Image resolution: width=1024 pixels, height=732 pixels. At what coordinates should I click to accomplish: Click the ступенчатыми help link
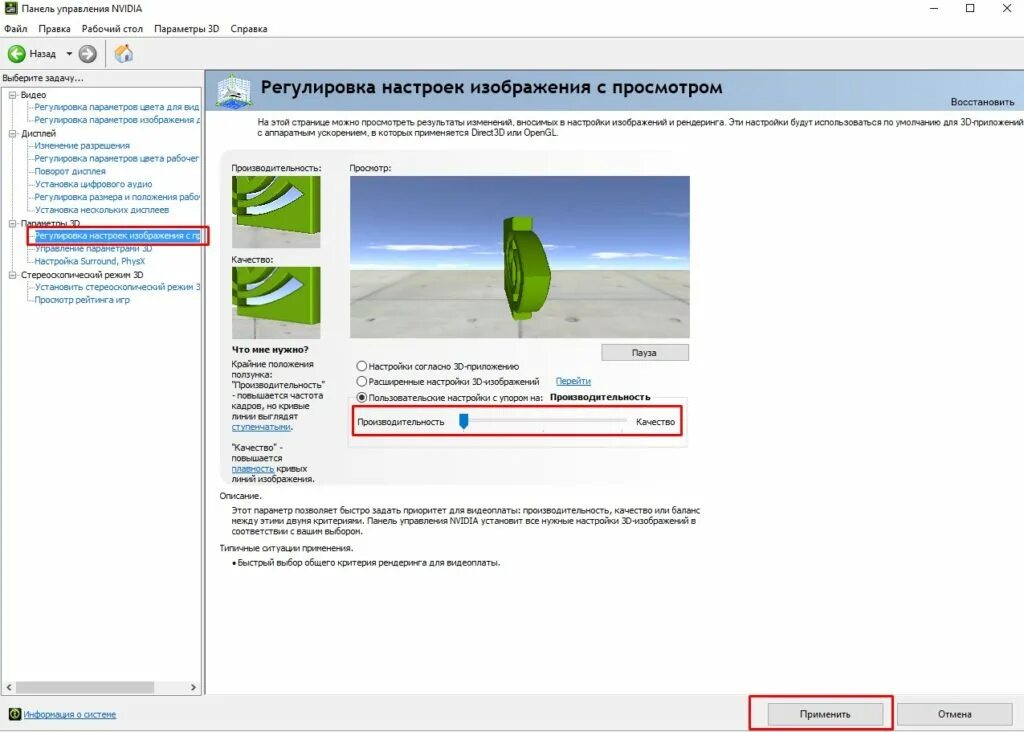click(x=261, y=427)
